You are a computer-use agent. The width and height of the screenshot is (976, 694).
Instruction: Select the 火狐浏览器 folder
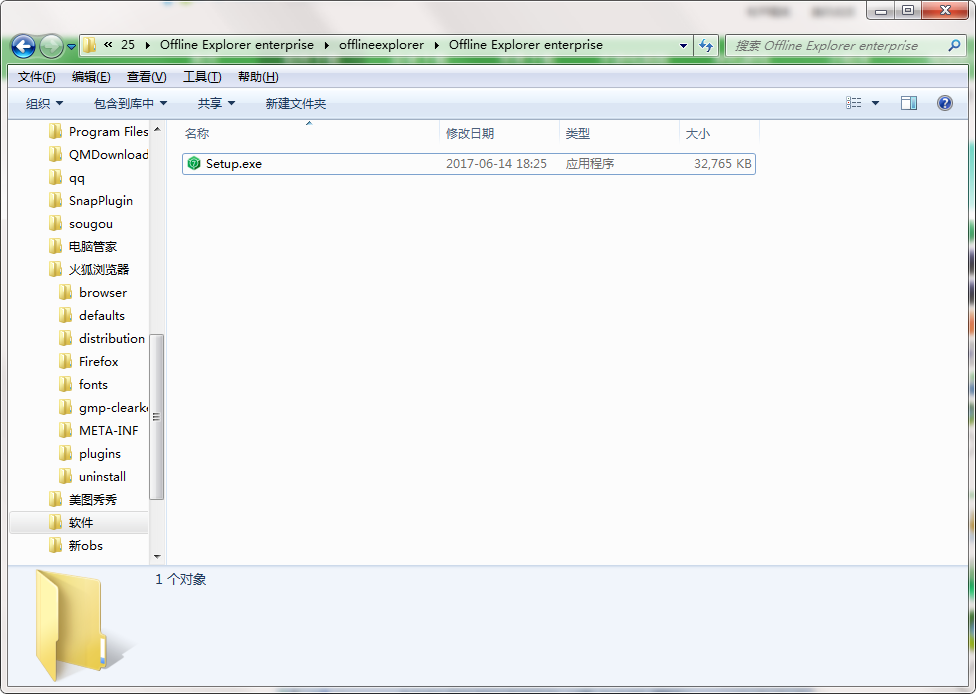pos(89,270)
